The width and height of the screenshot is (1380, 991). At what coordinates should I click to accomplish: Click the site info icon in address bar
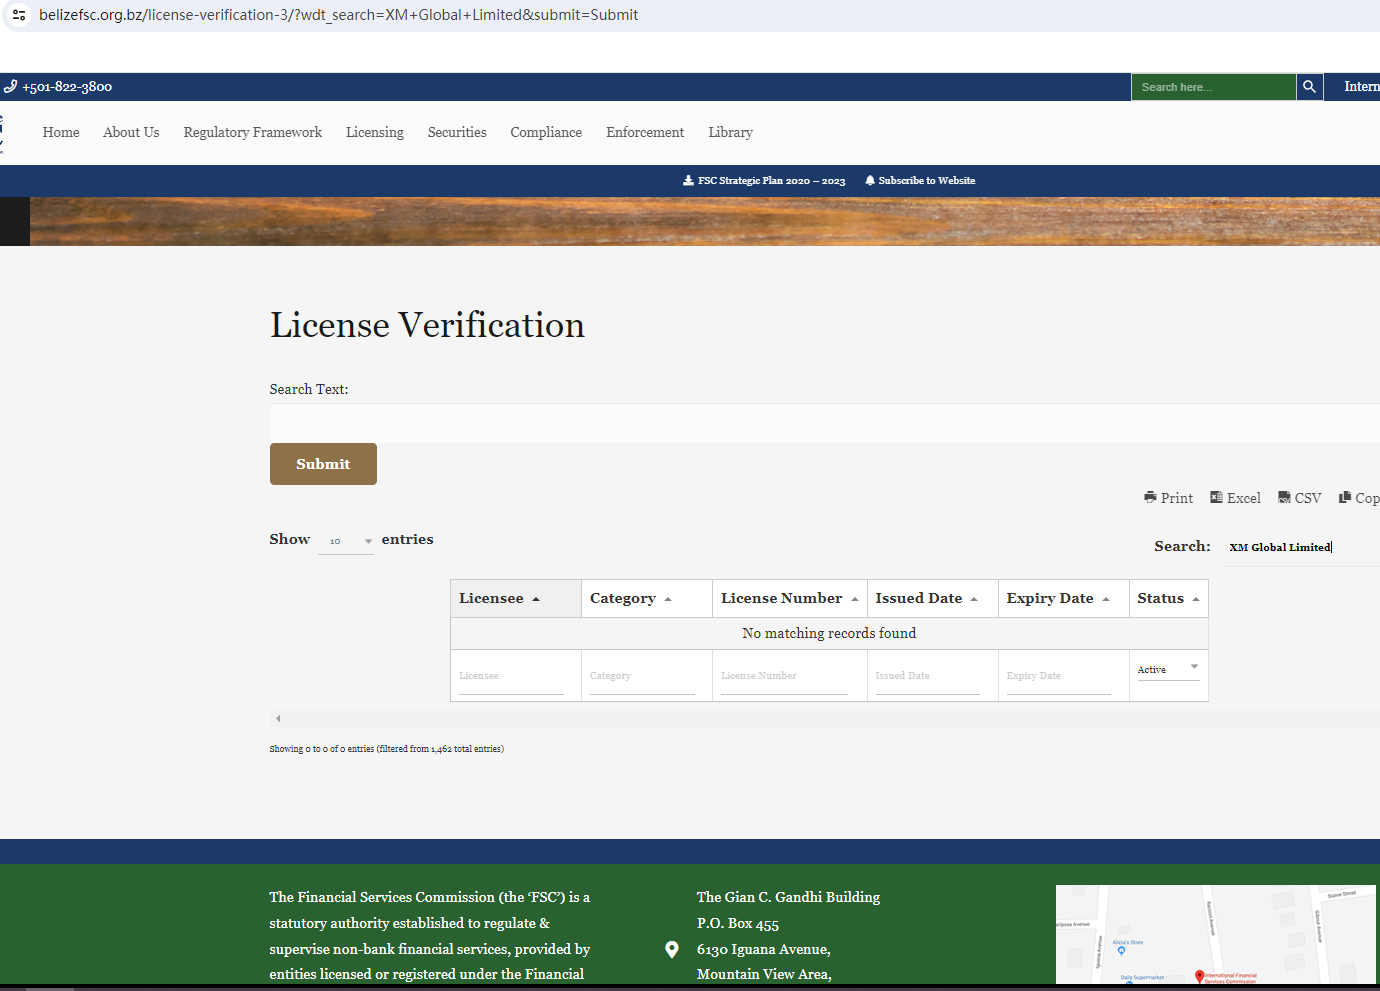point(19,15)
